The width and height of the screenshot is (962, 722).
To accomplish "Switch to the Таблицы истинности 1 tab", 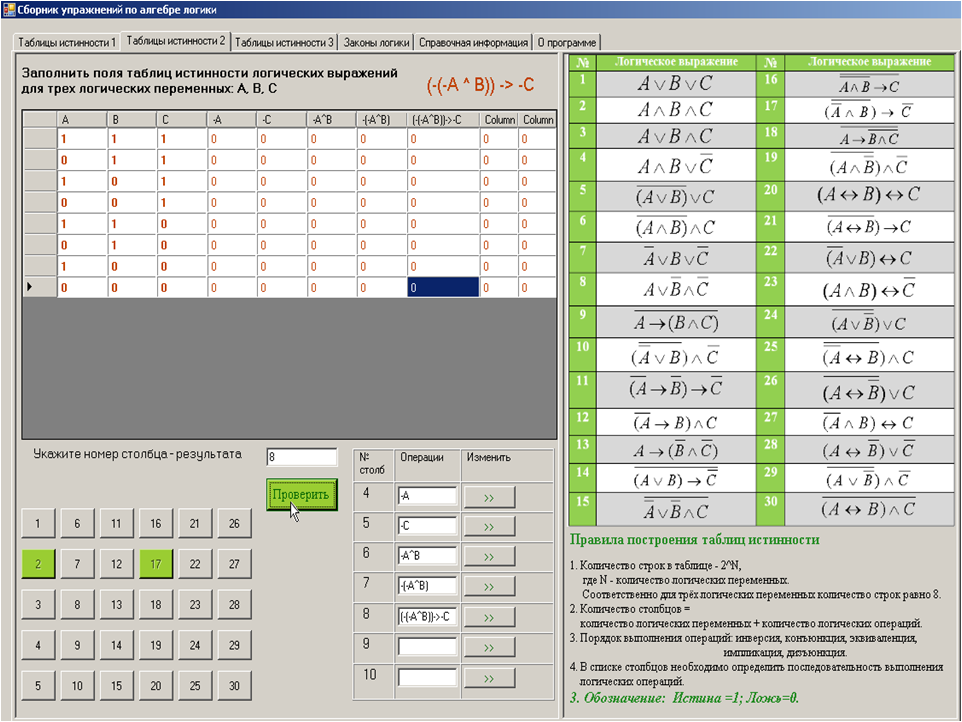I will [x=66, y=42].
